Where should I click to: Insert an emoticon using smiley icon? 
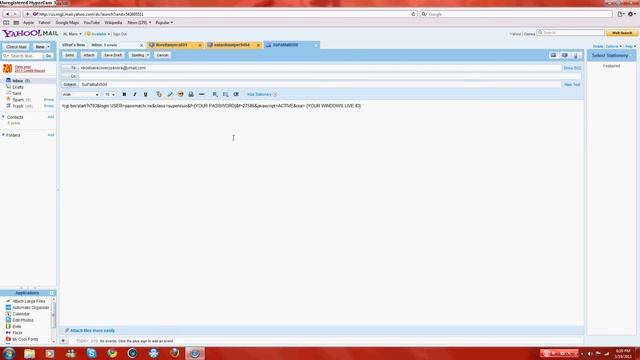[180, 94]
